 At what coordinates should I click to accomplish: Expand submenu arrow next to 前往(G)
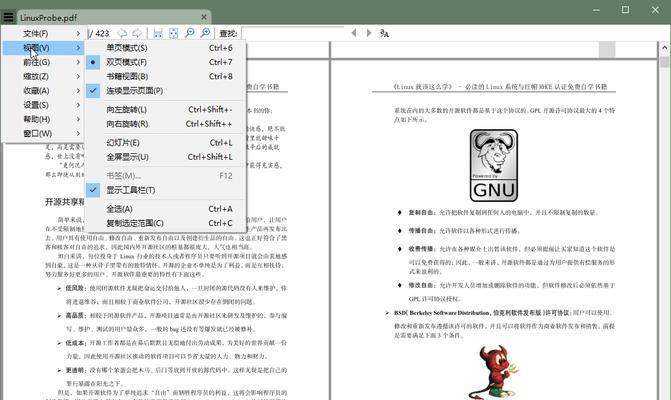point(78,62)
